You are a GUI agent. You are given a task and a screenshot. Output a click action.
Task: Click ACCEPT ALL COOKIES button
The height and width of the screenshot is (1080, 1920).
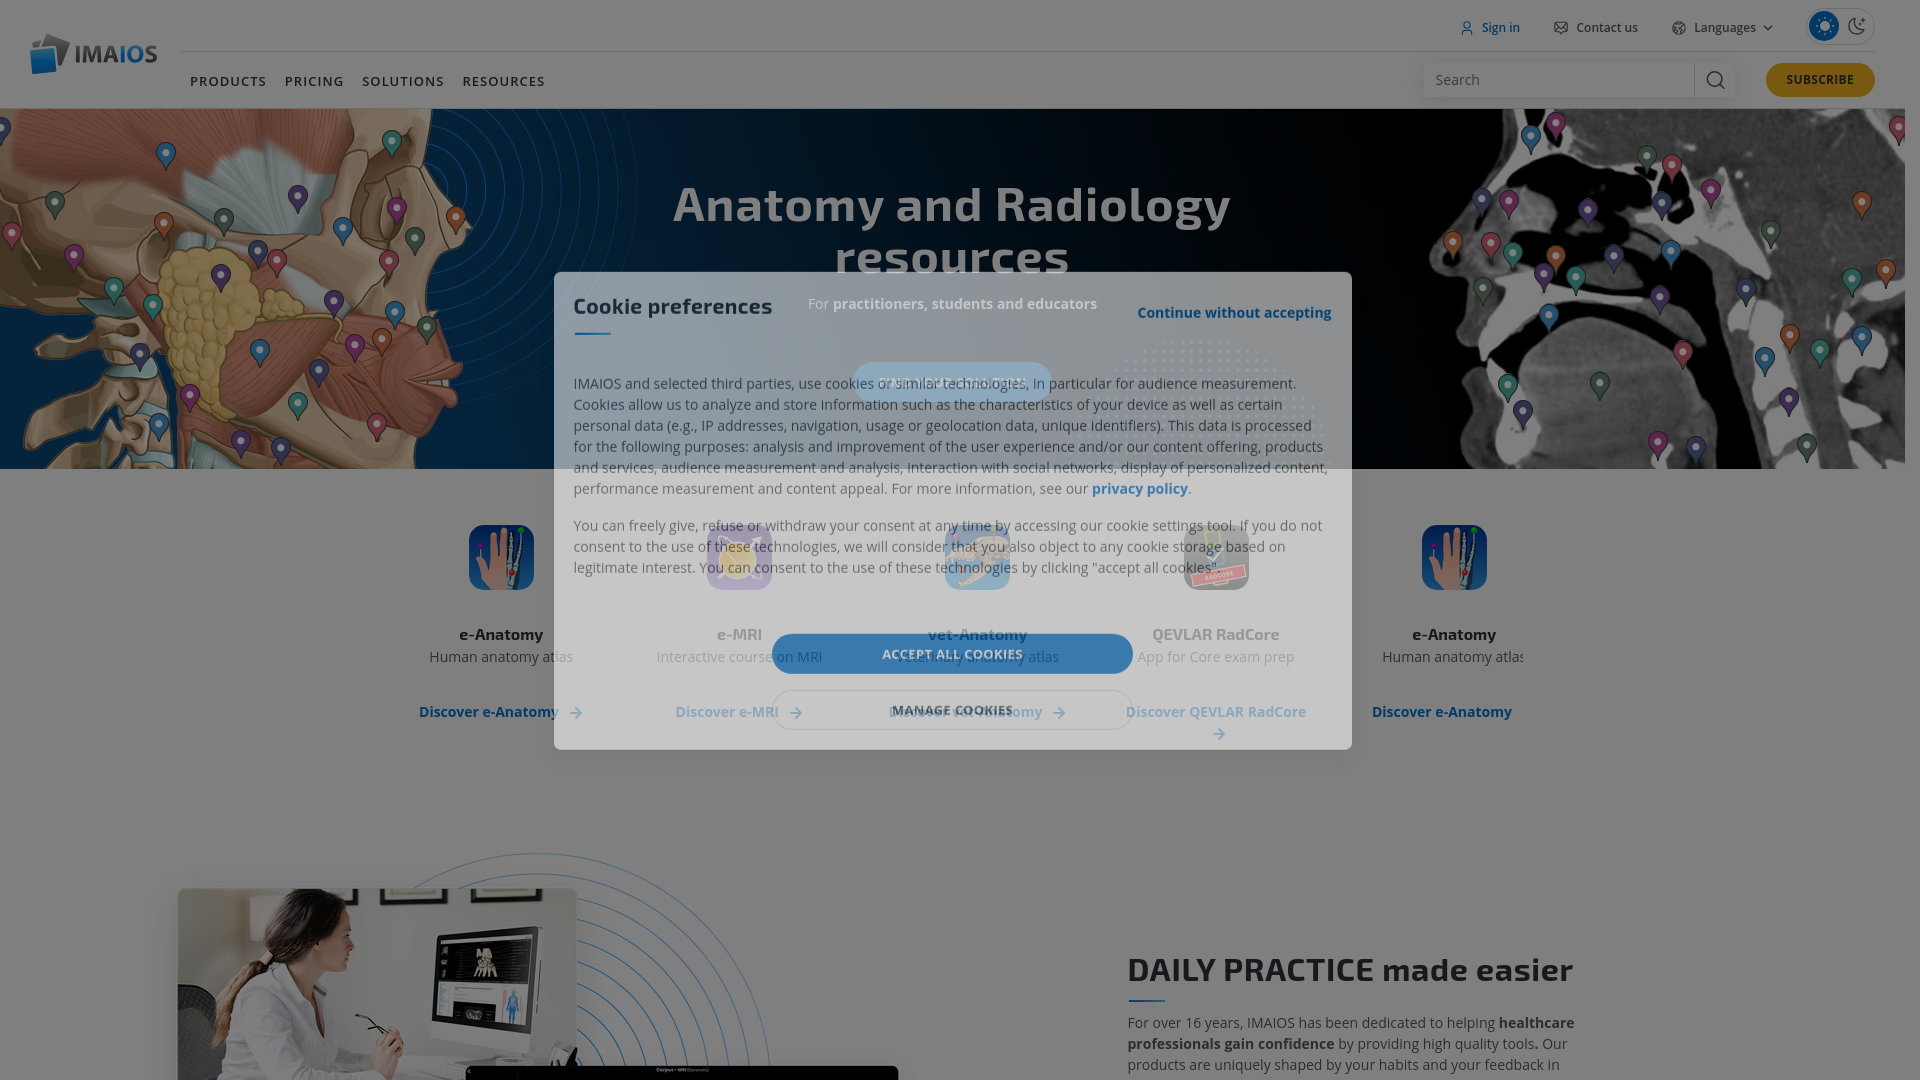pos(952,654)
